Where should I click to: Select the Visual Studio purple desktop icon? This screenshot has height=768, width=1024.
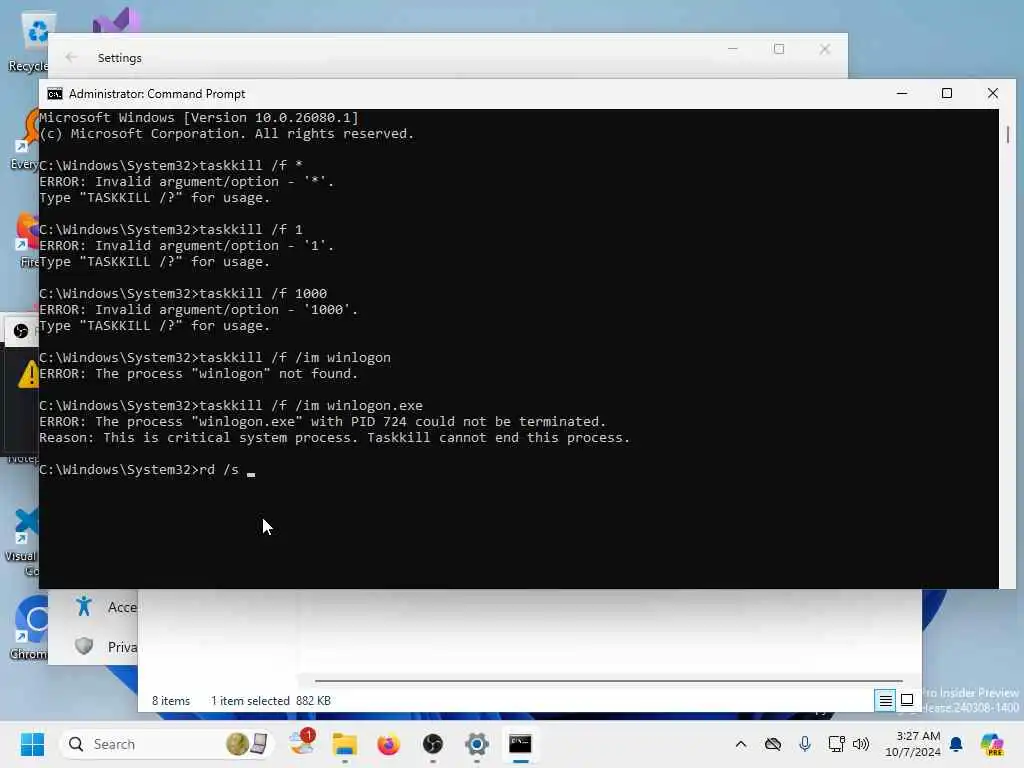coord(115,21)
